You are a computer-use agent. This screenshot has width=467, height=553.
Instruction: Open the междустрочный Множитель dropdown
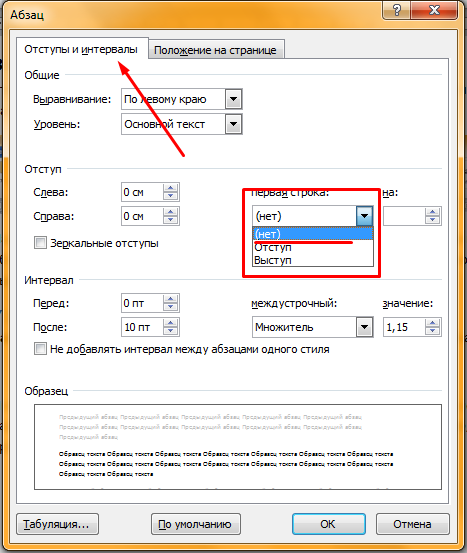pyautogui.click(x=364, y=327)
